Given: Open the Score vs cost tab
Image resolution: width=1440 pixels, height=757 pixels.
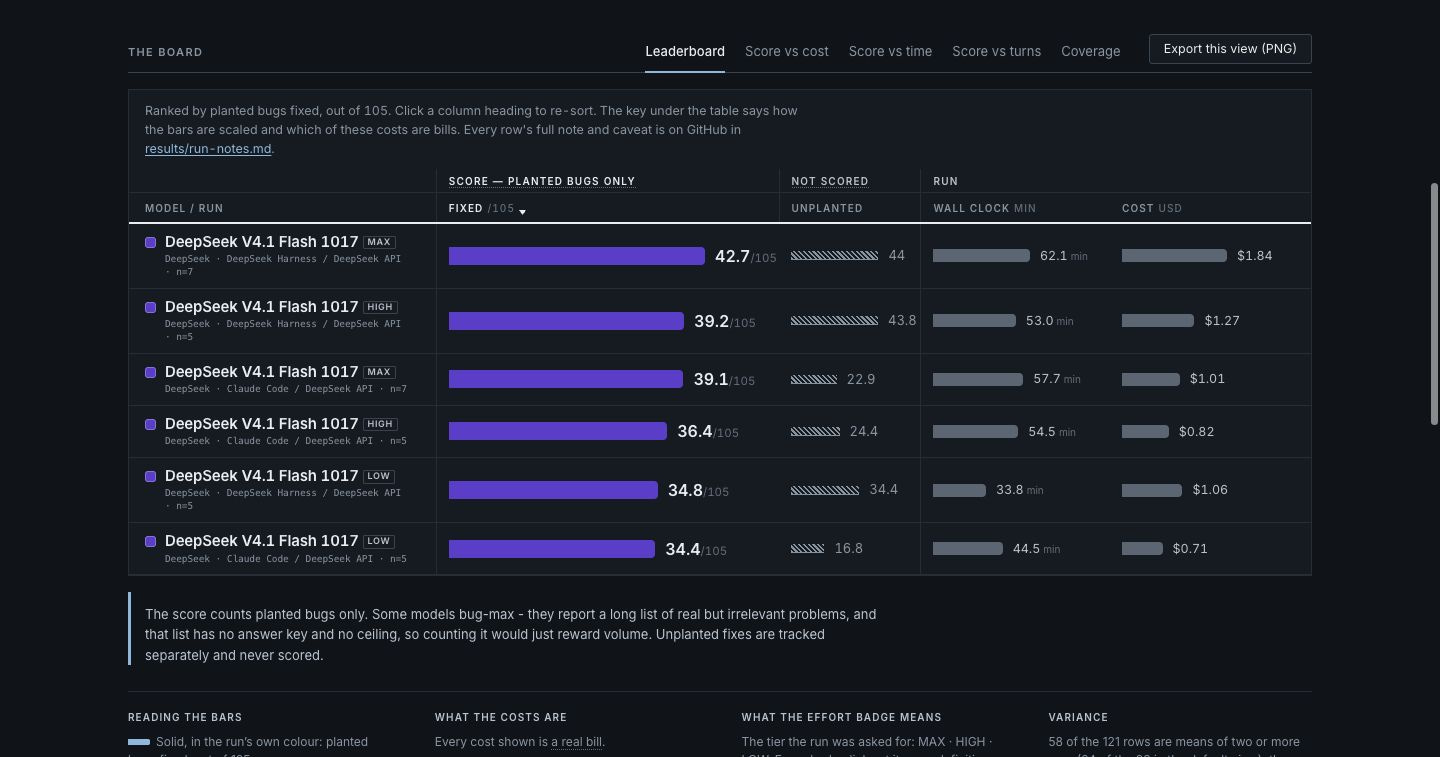Looking at the screenshot, I should tap(787, 51).
